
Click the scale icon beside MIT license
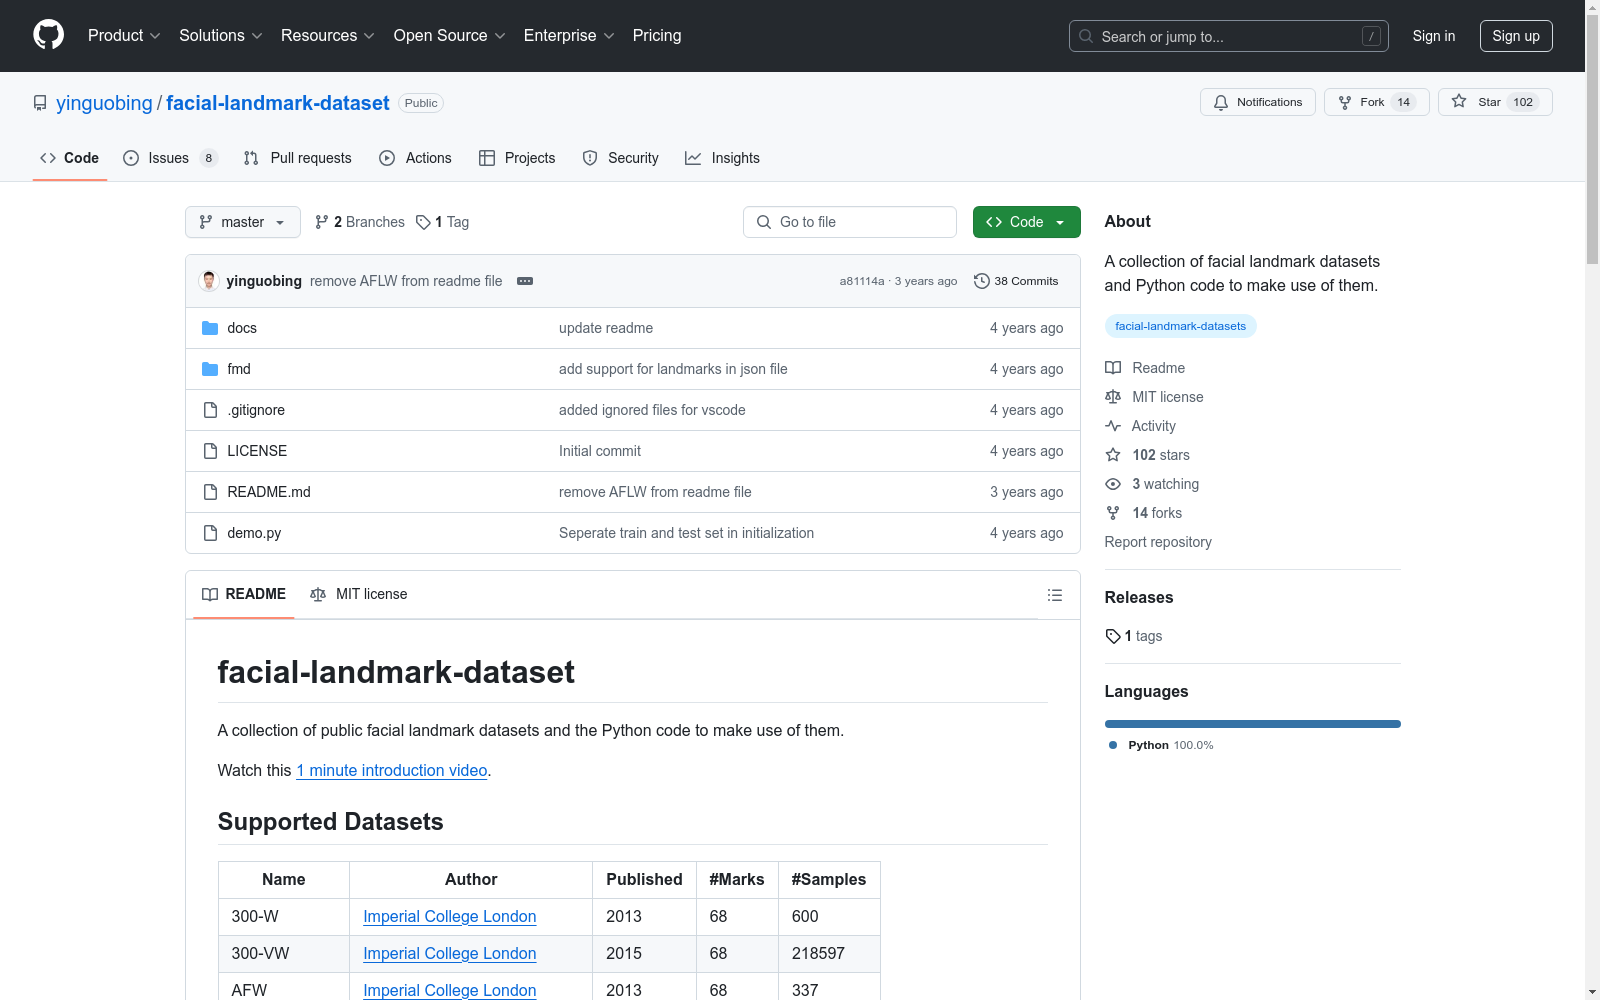1113,397
